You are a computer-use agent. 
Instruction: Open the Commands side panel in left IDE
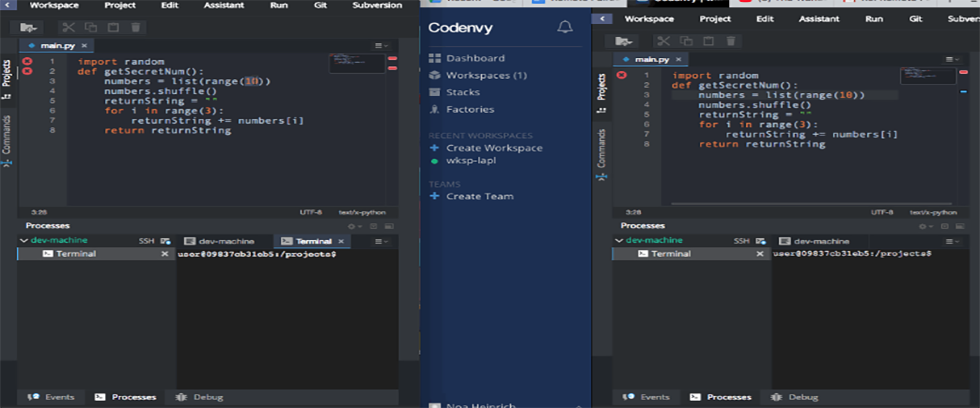click(x=7, y=140)
